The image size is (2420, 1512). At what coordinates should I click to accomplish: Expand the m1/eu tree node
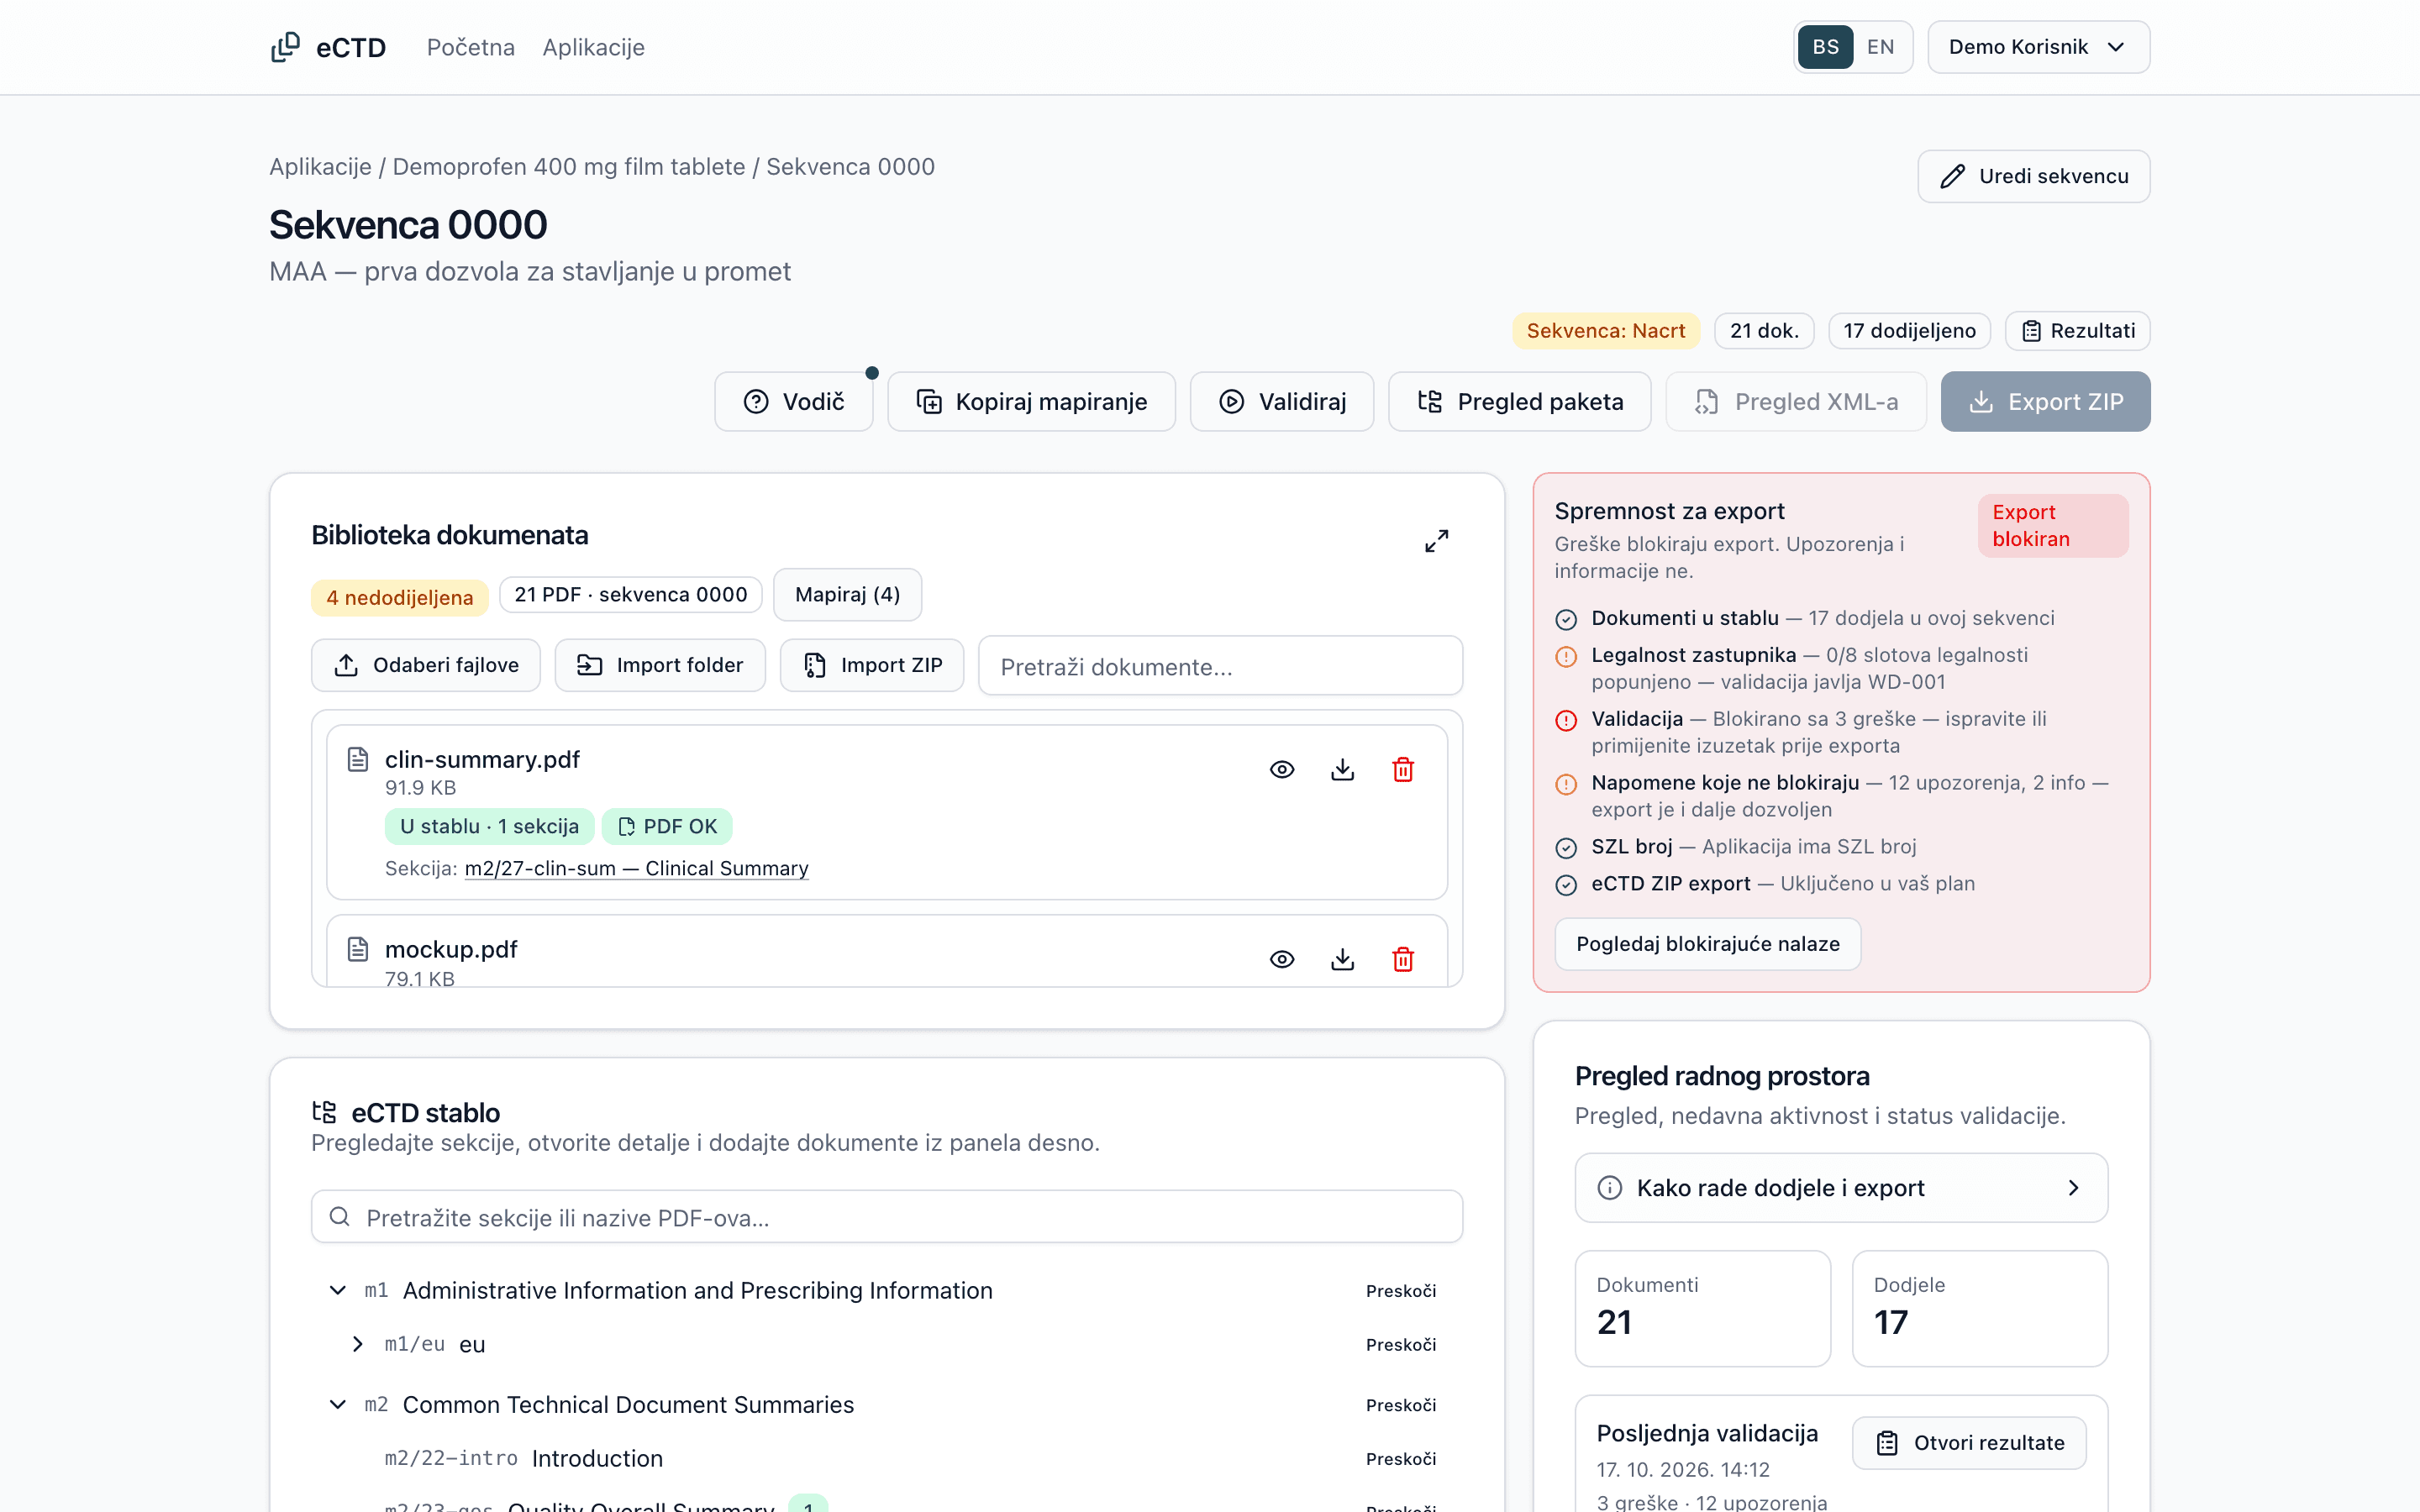tap(358, 1344)
